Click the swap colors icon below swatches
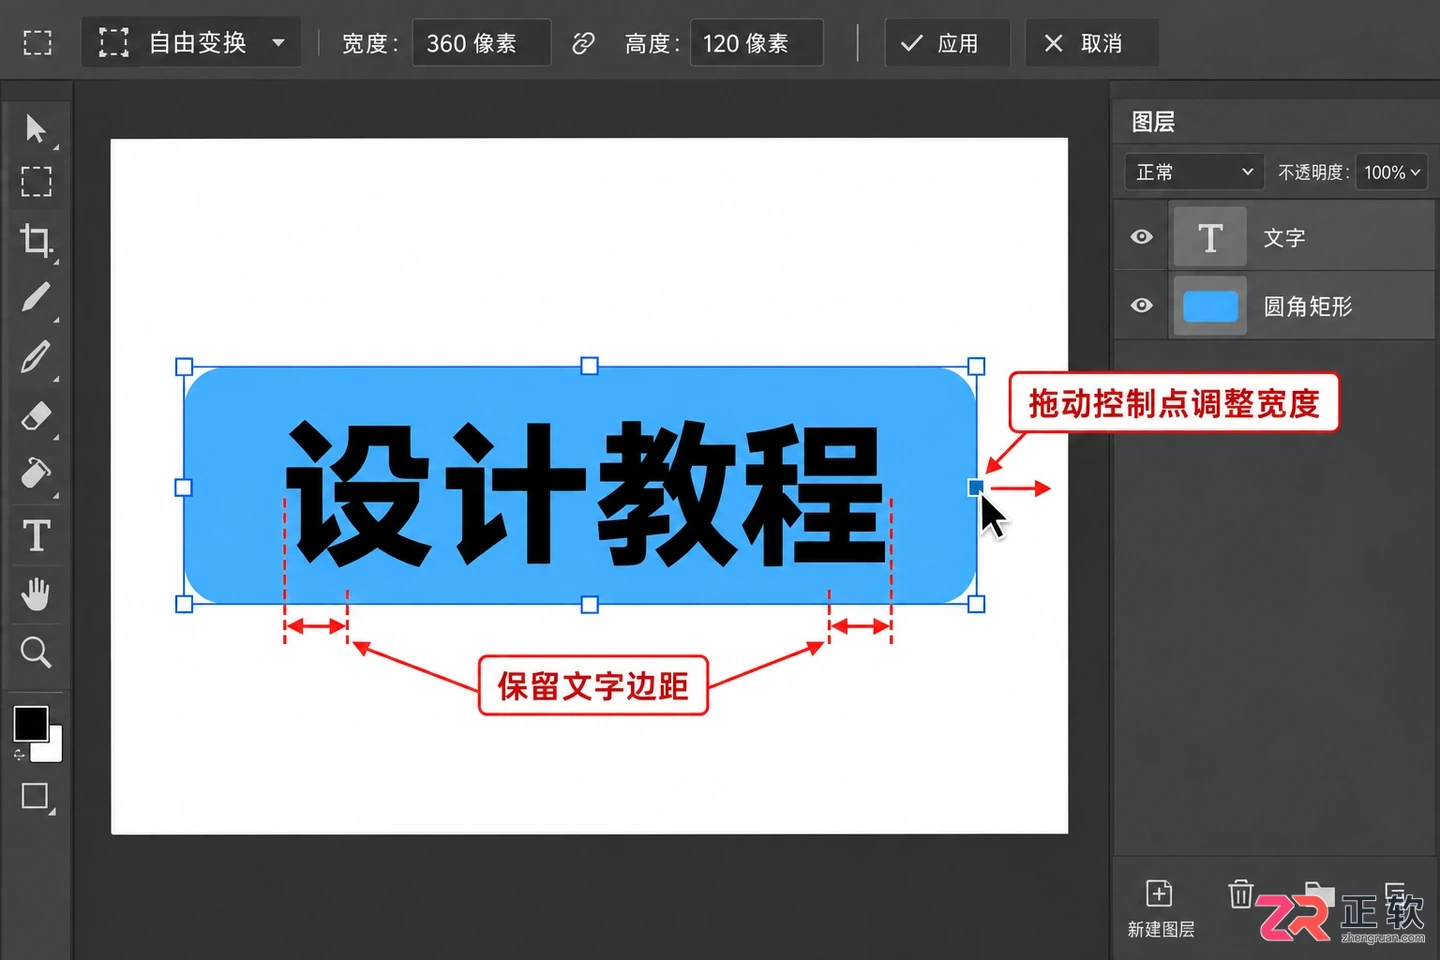The width and height of the screenshot is (1440, 960). point(19,755)
